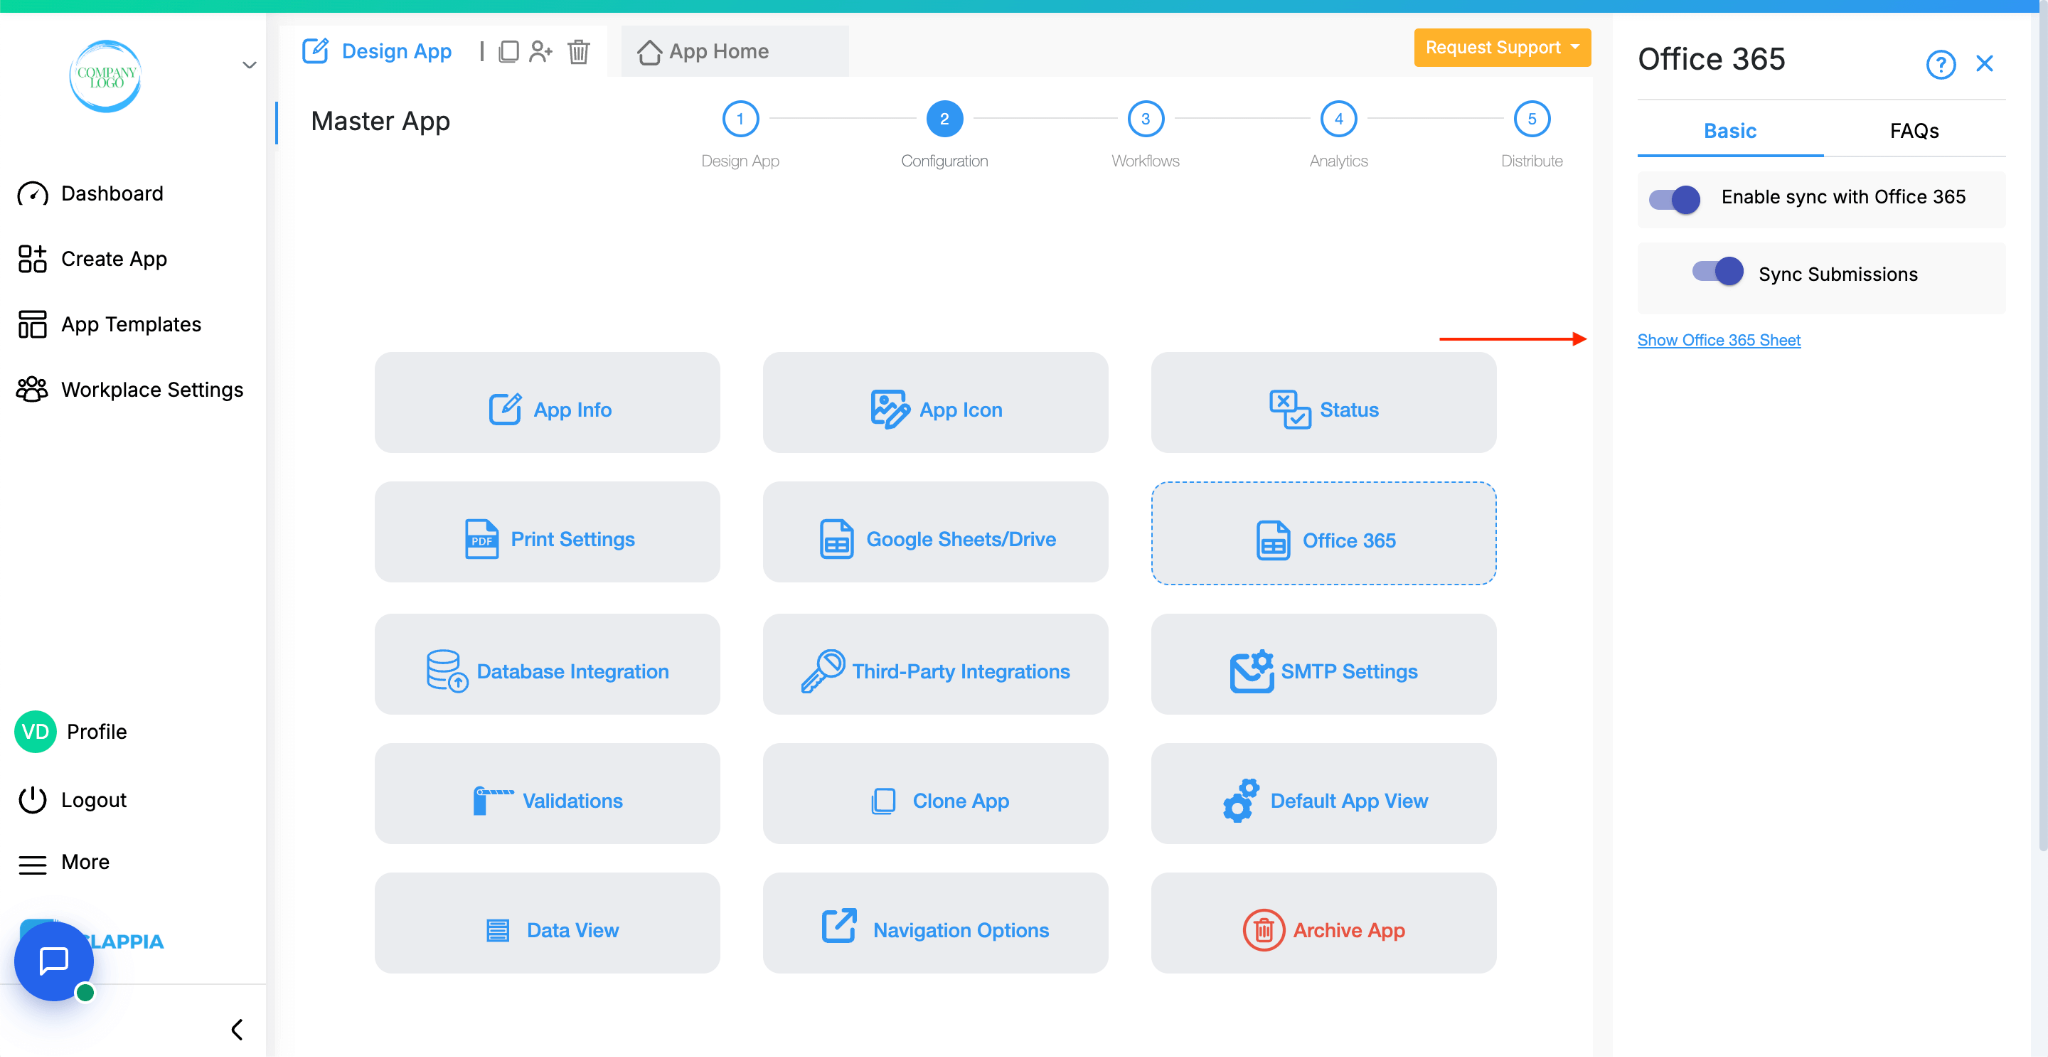Switch to the FAQs tab
Image resolution: width=2048 pixels, height=1057 pixels.
point(1914,131)
